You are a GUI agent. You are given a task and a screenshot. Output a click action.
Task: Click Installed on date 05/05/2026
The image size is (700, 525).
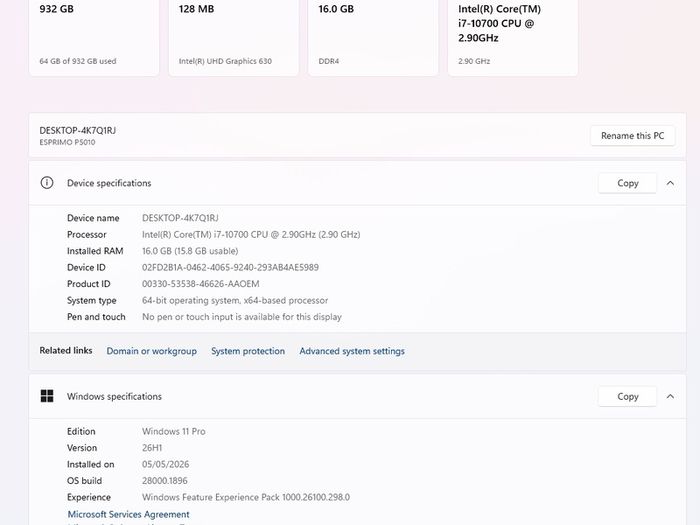click(166, 464)
